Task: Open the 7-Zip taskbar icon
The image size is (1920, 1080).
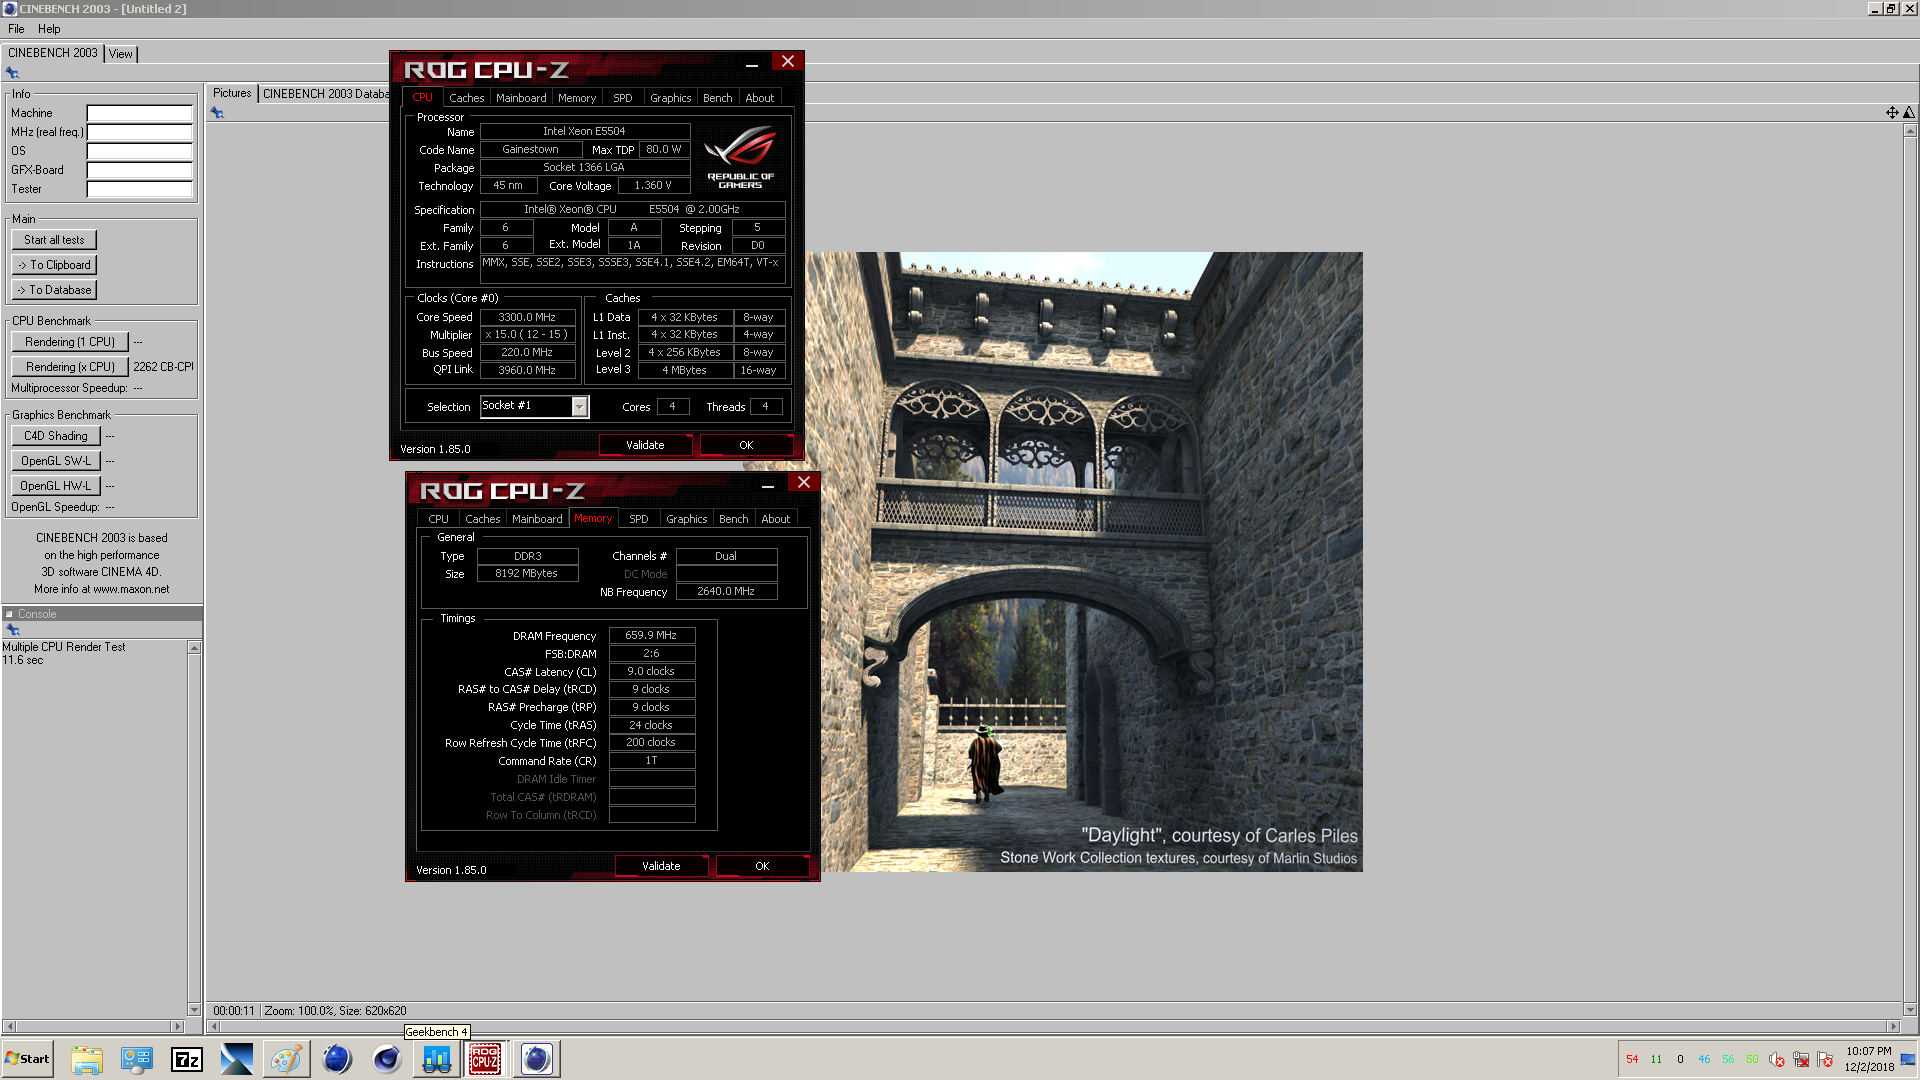Action: click(187, 1059)
